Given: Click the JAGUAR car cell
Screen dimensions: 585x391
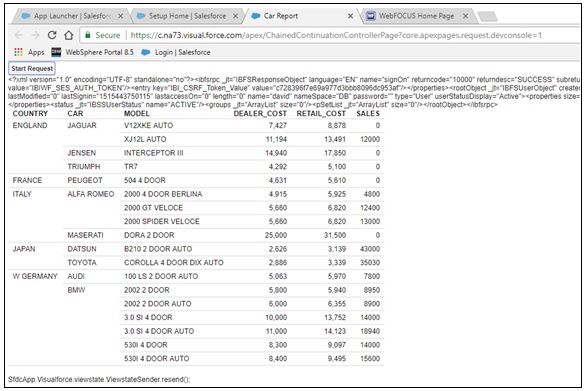Looking at the screenshot, I should [x=82, y=125].
